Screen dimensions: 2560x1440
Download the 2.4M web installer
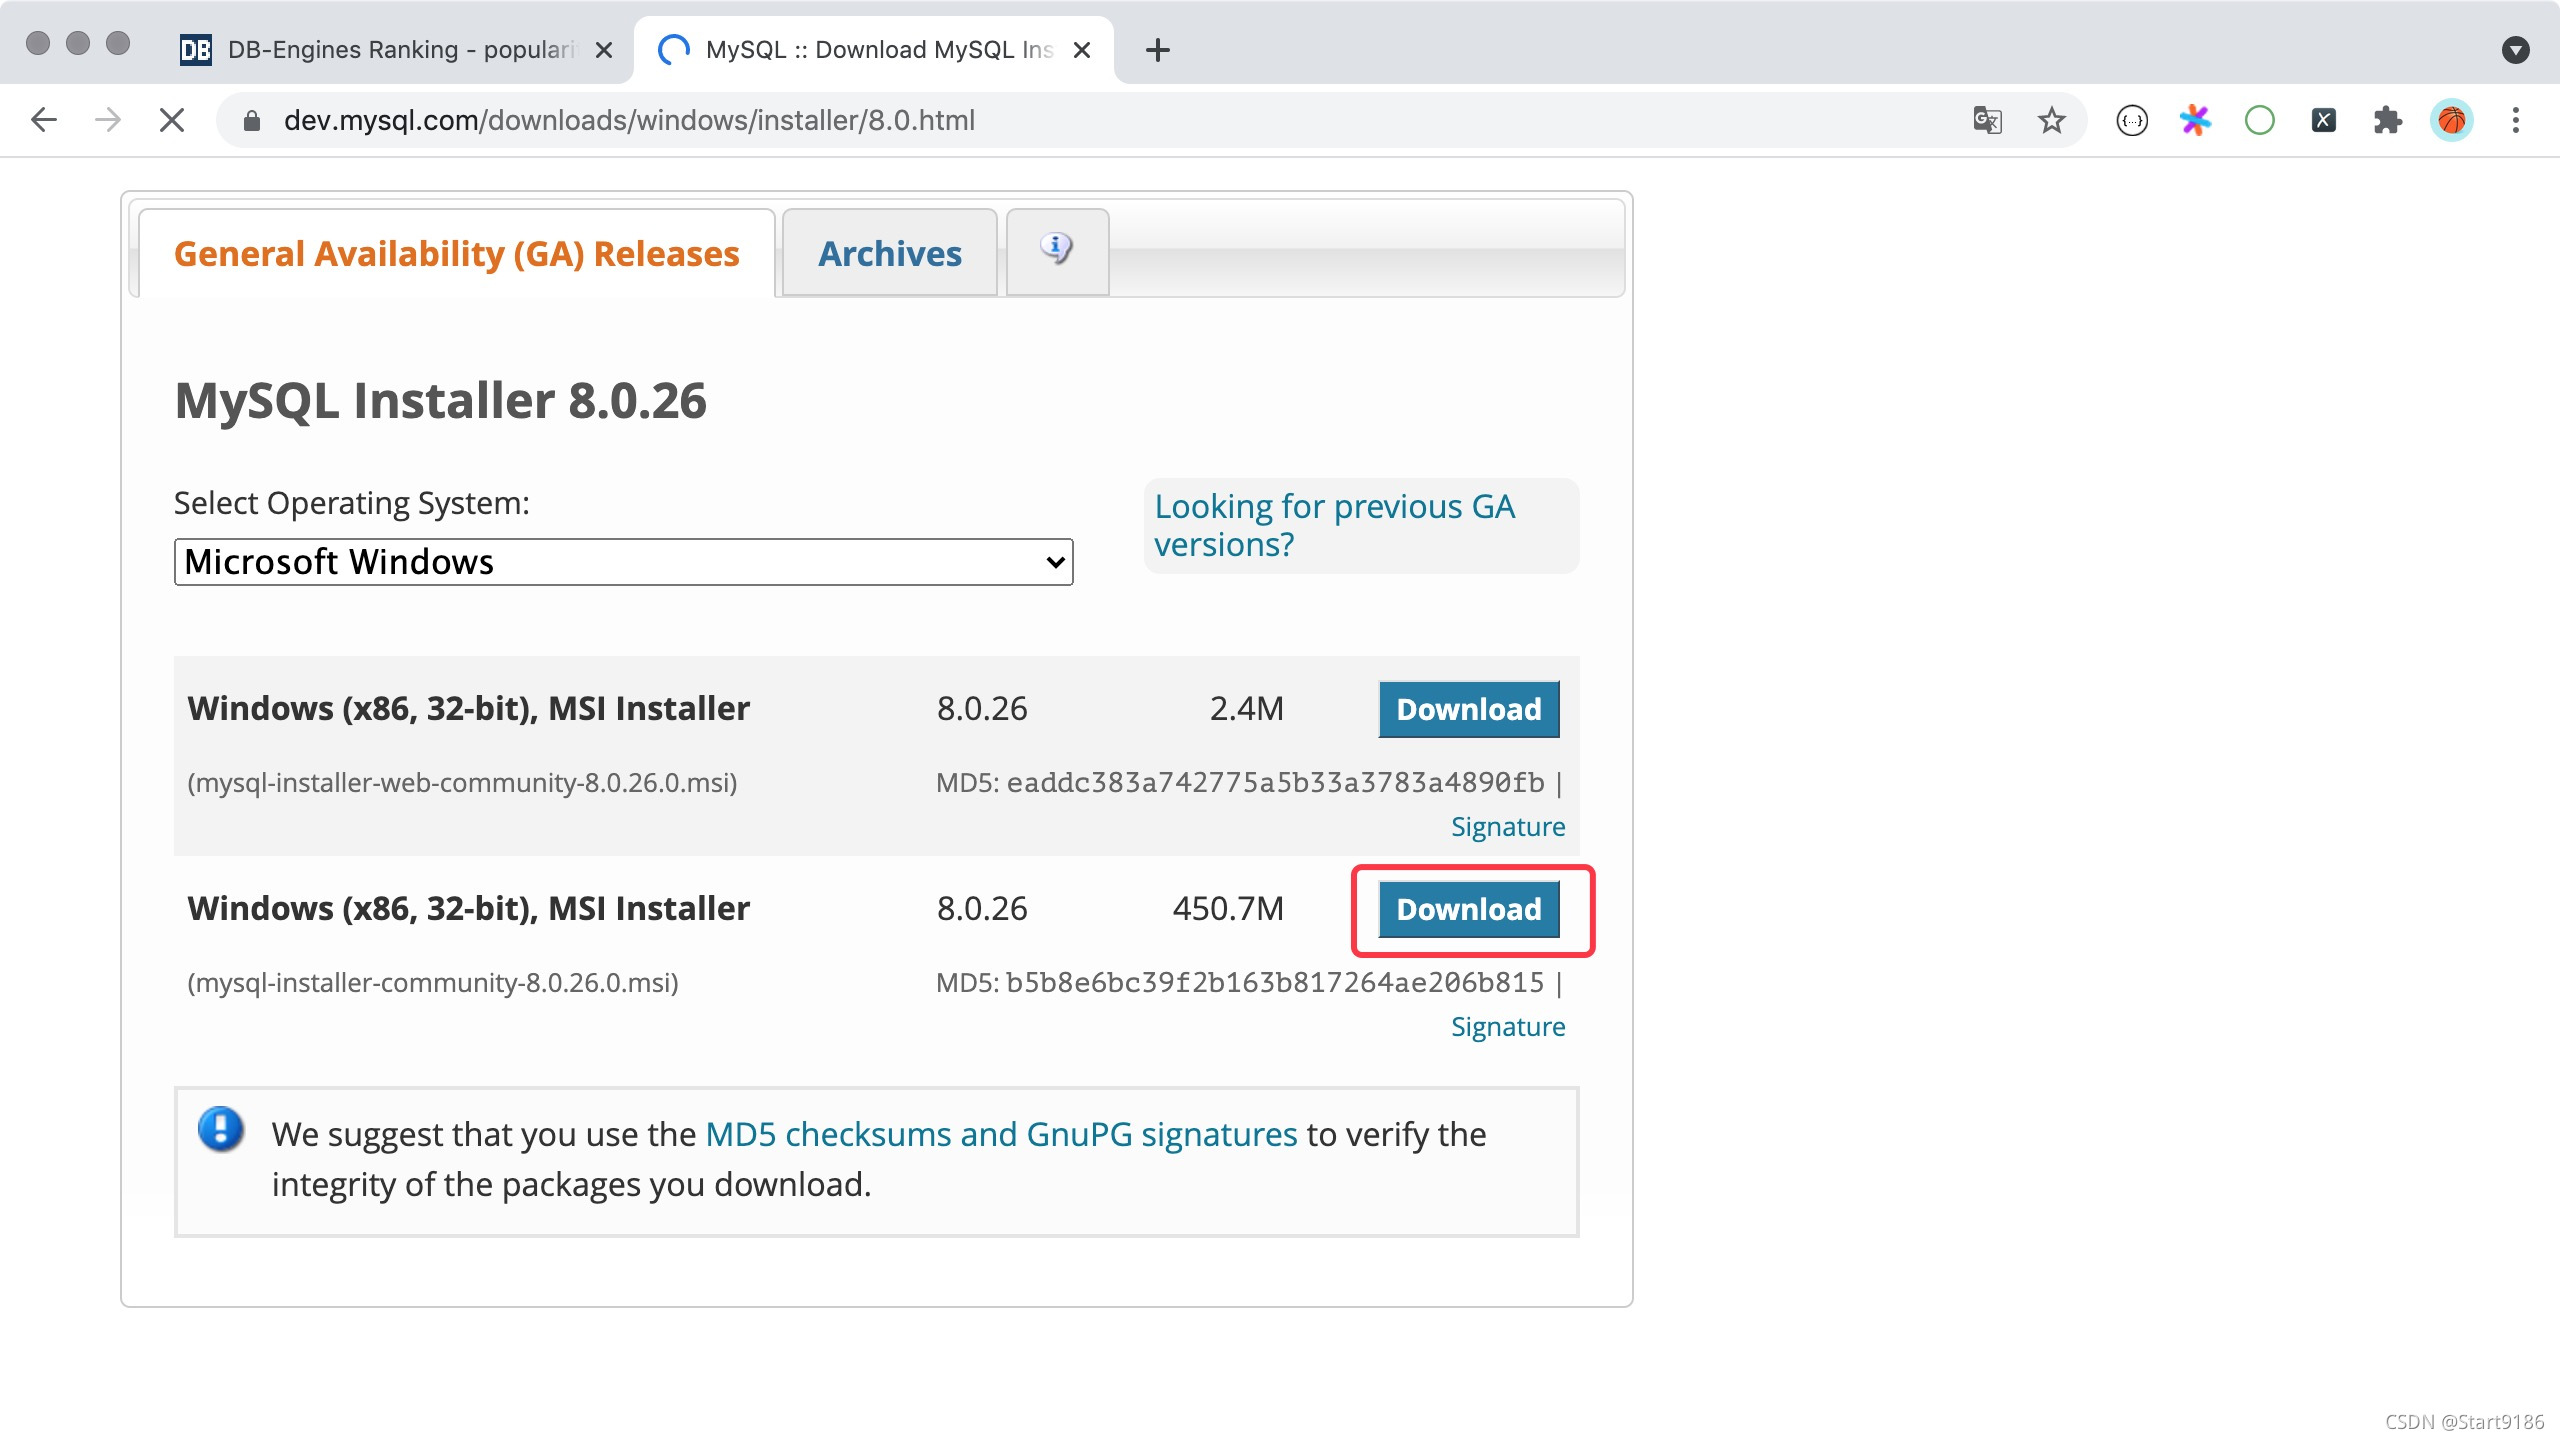(1468, 709)
